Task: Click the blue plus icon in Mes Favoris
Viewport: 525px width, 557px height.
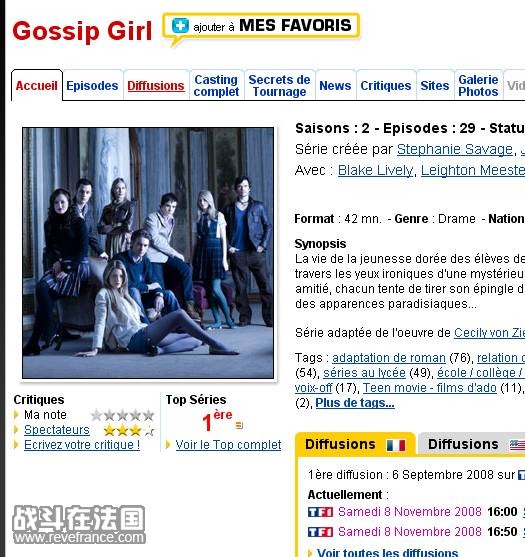Action: pos(180,26)
